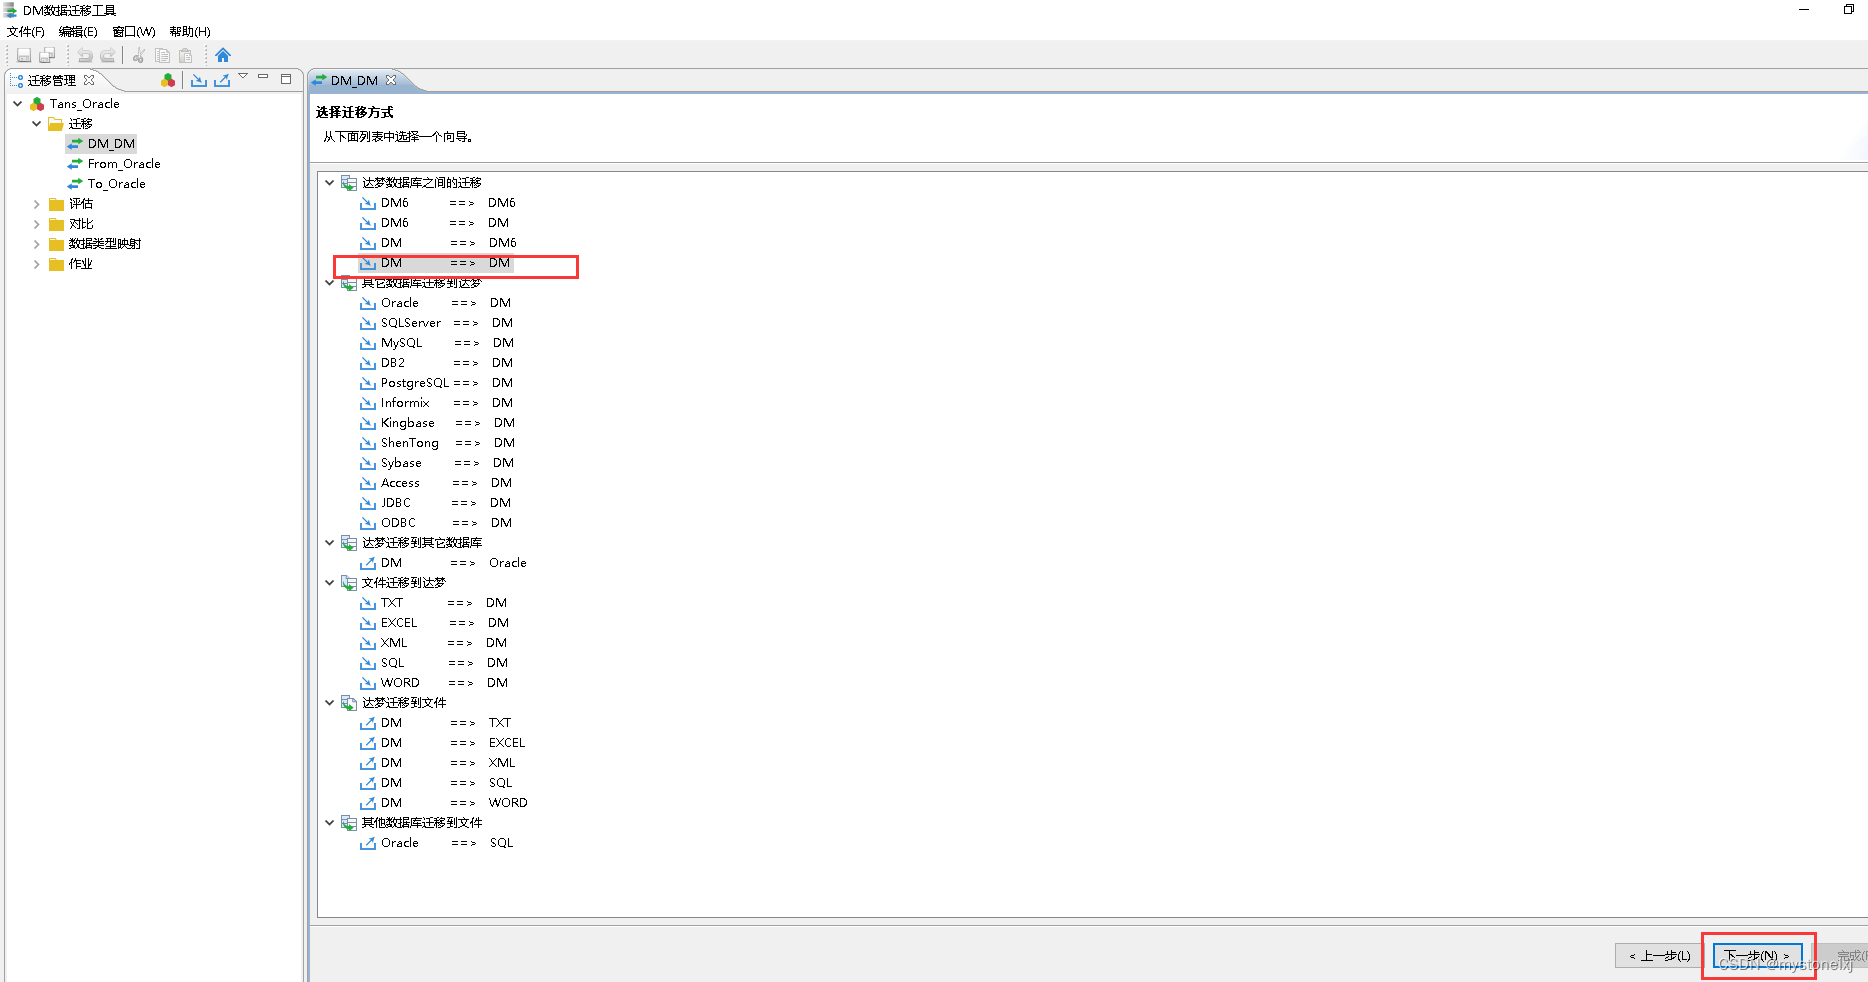
Task: Click the 下一步(N) next button
Action: [x=1758, y=956]
